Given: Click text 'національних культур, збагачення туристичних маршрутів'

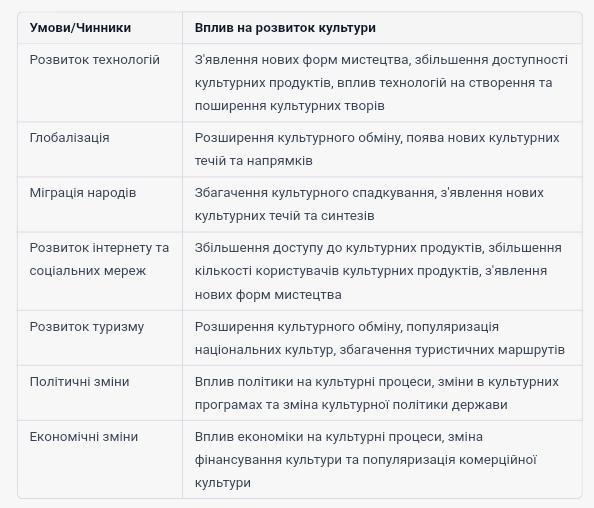Looking at the screenshot, I should point(380,350).
